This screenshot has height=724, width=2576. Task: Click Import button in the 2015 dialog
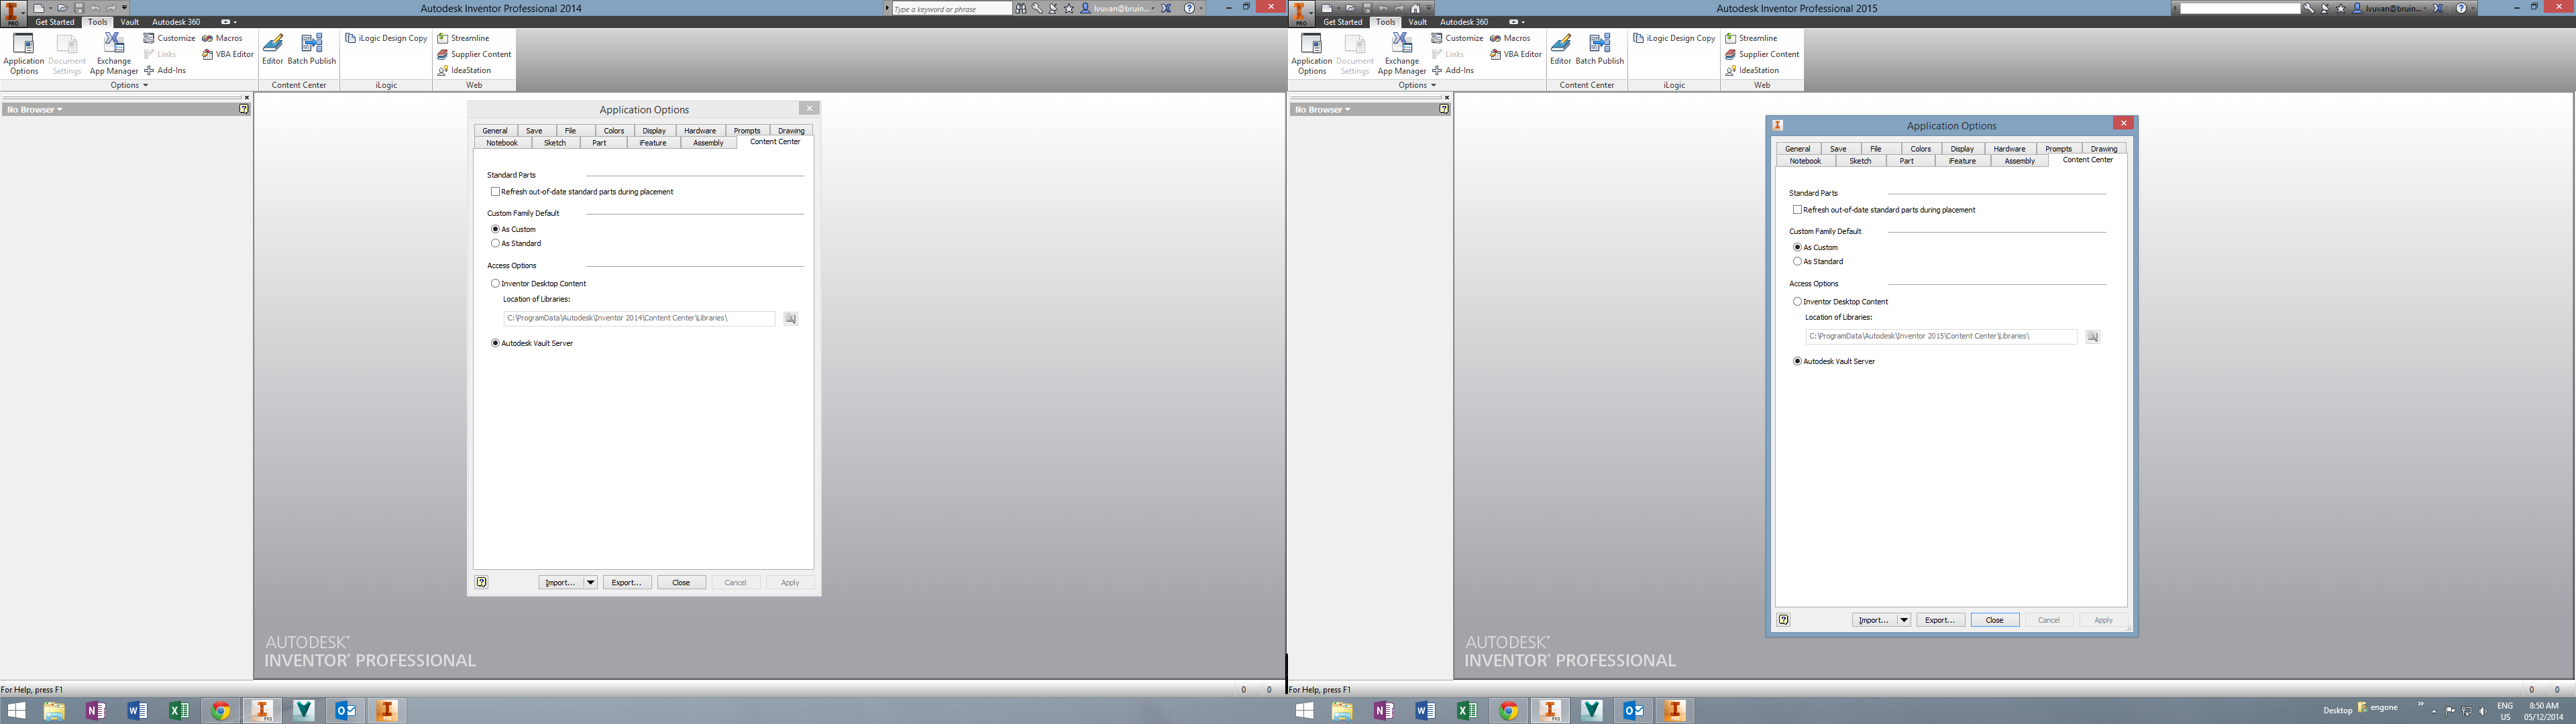click(x=1873, y=620)
